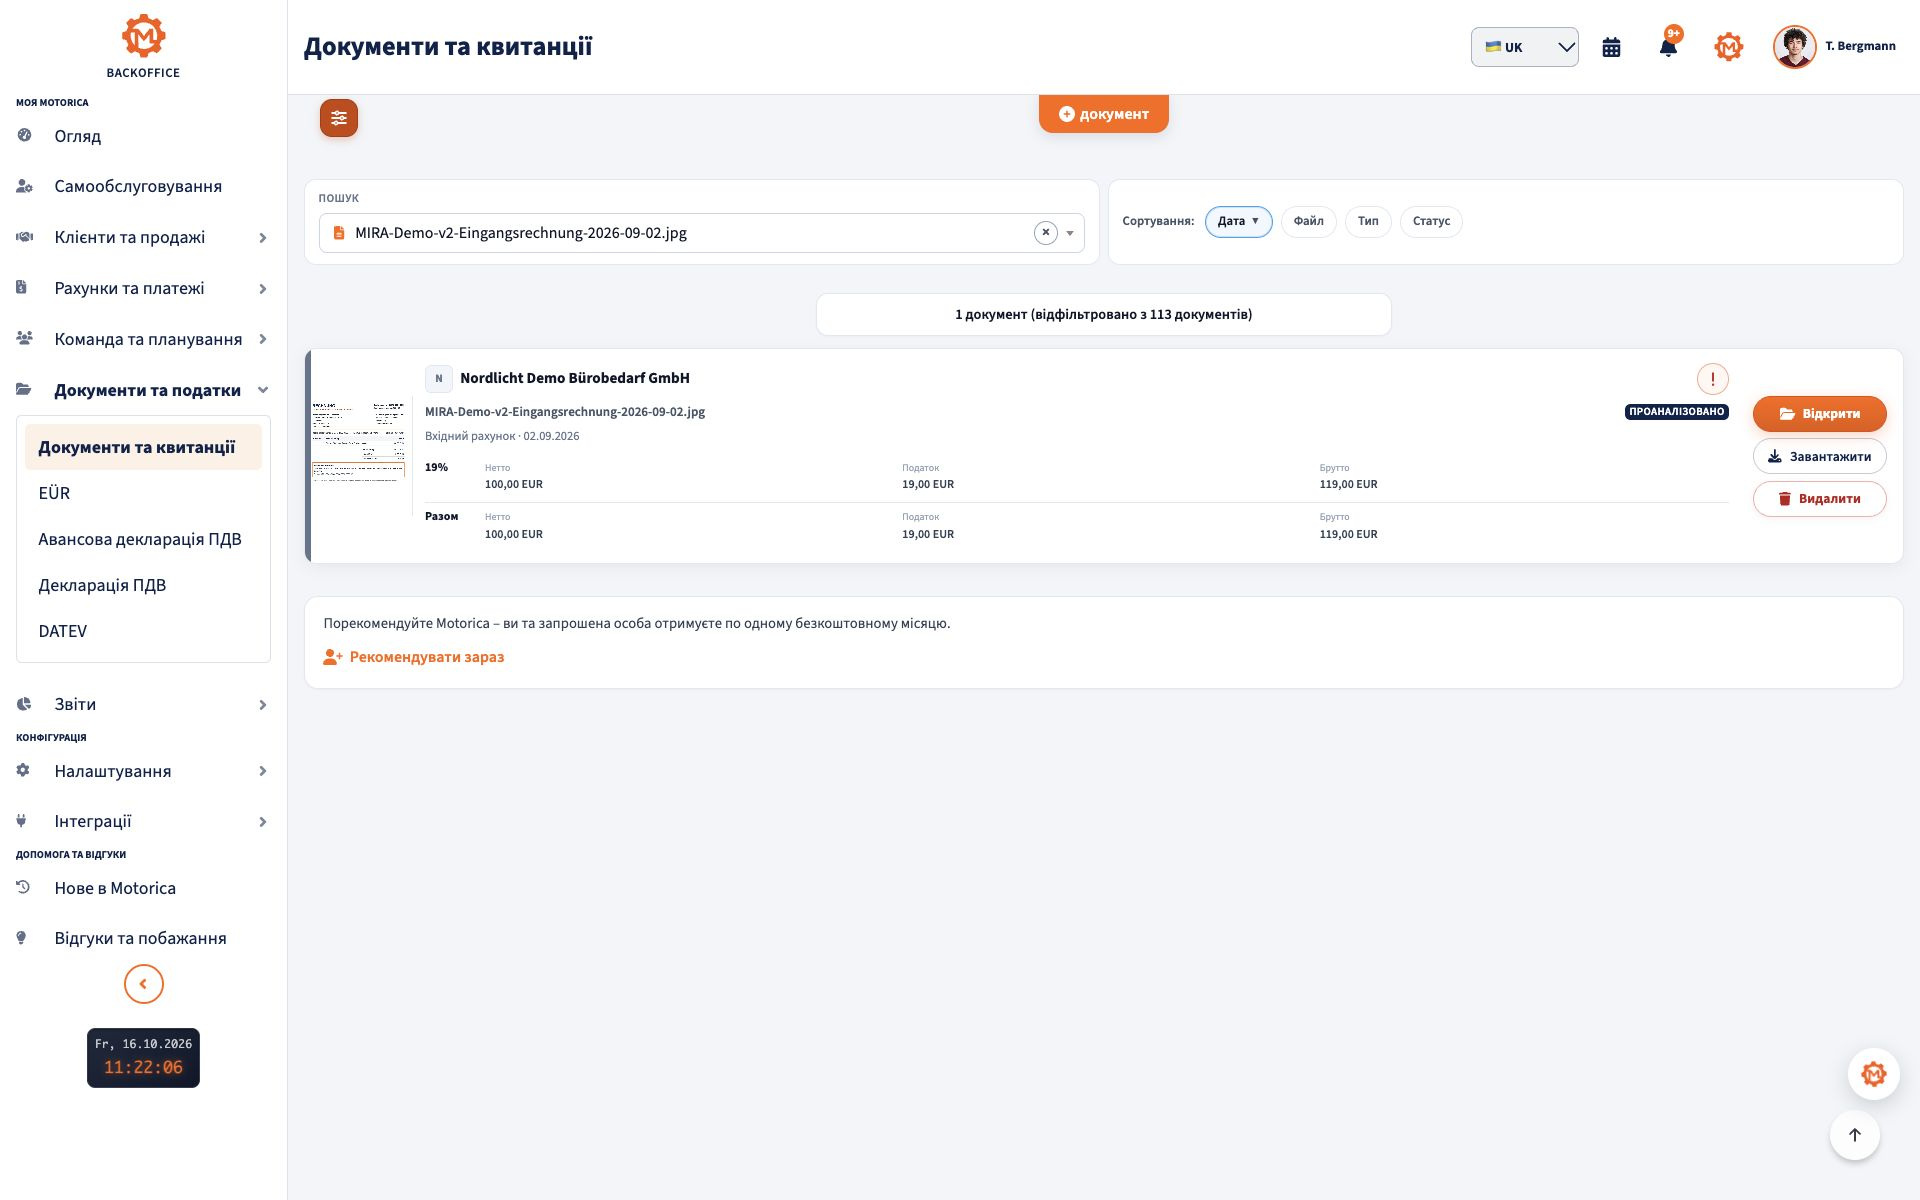The width and height of the screenshot is (1920, 1200).
Task: Click the Огляд dashboard icon
Action: (25, 135)
